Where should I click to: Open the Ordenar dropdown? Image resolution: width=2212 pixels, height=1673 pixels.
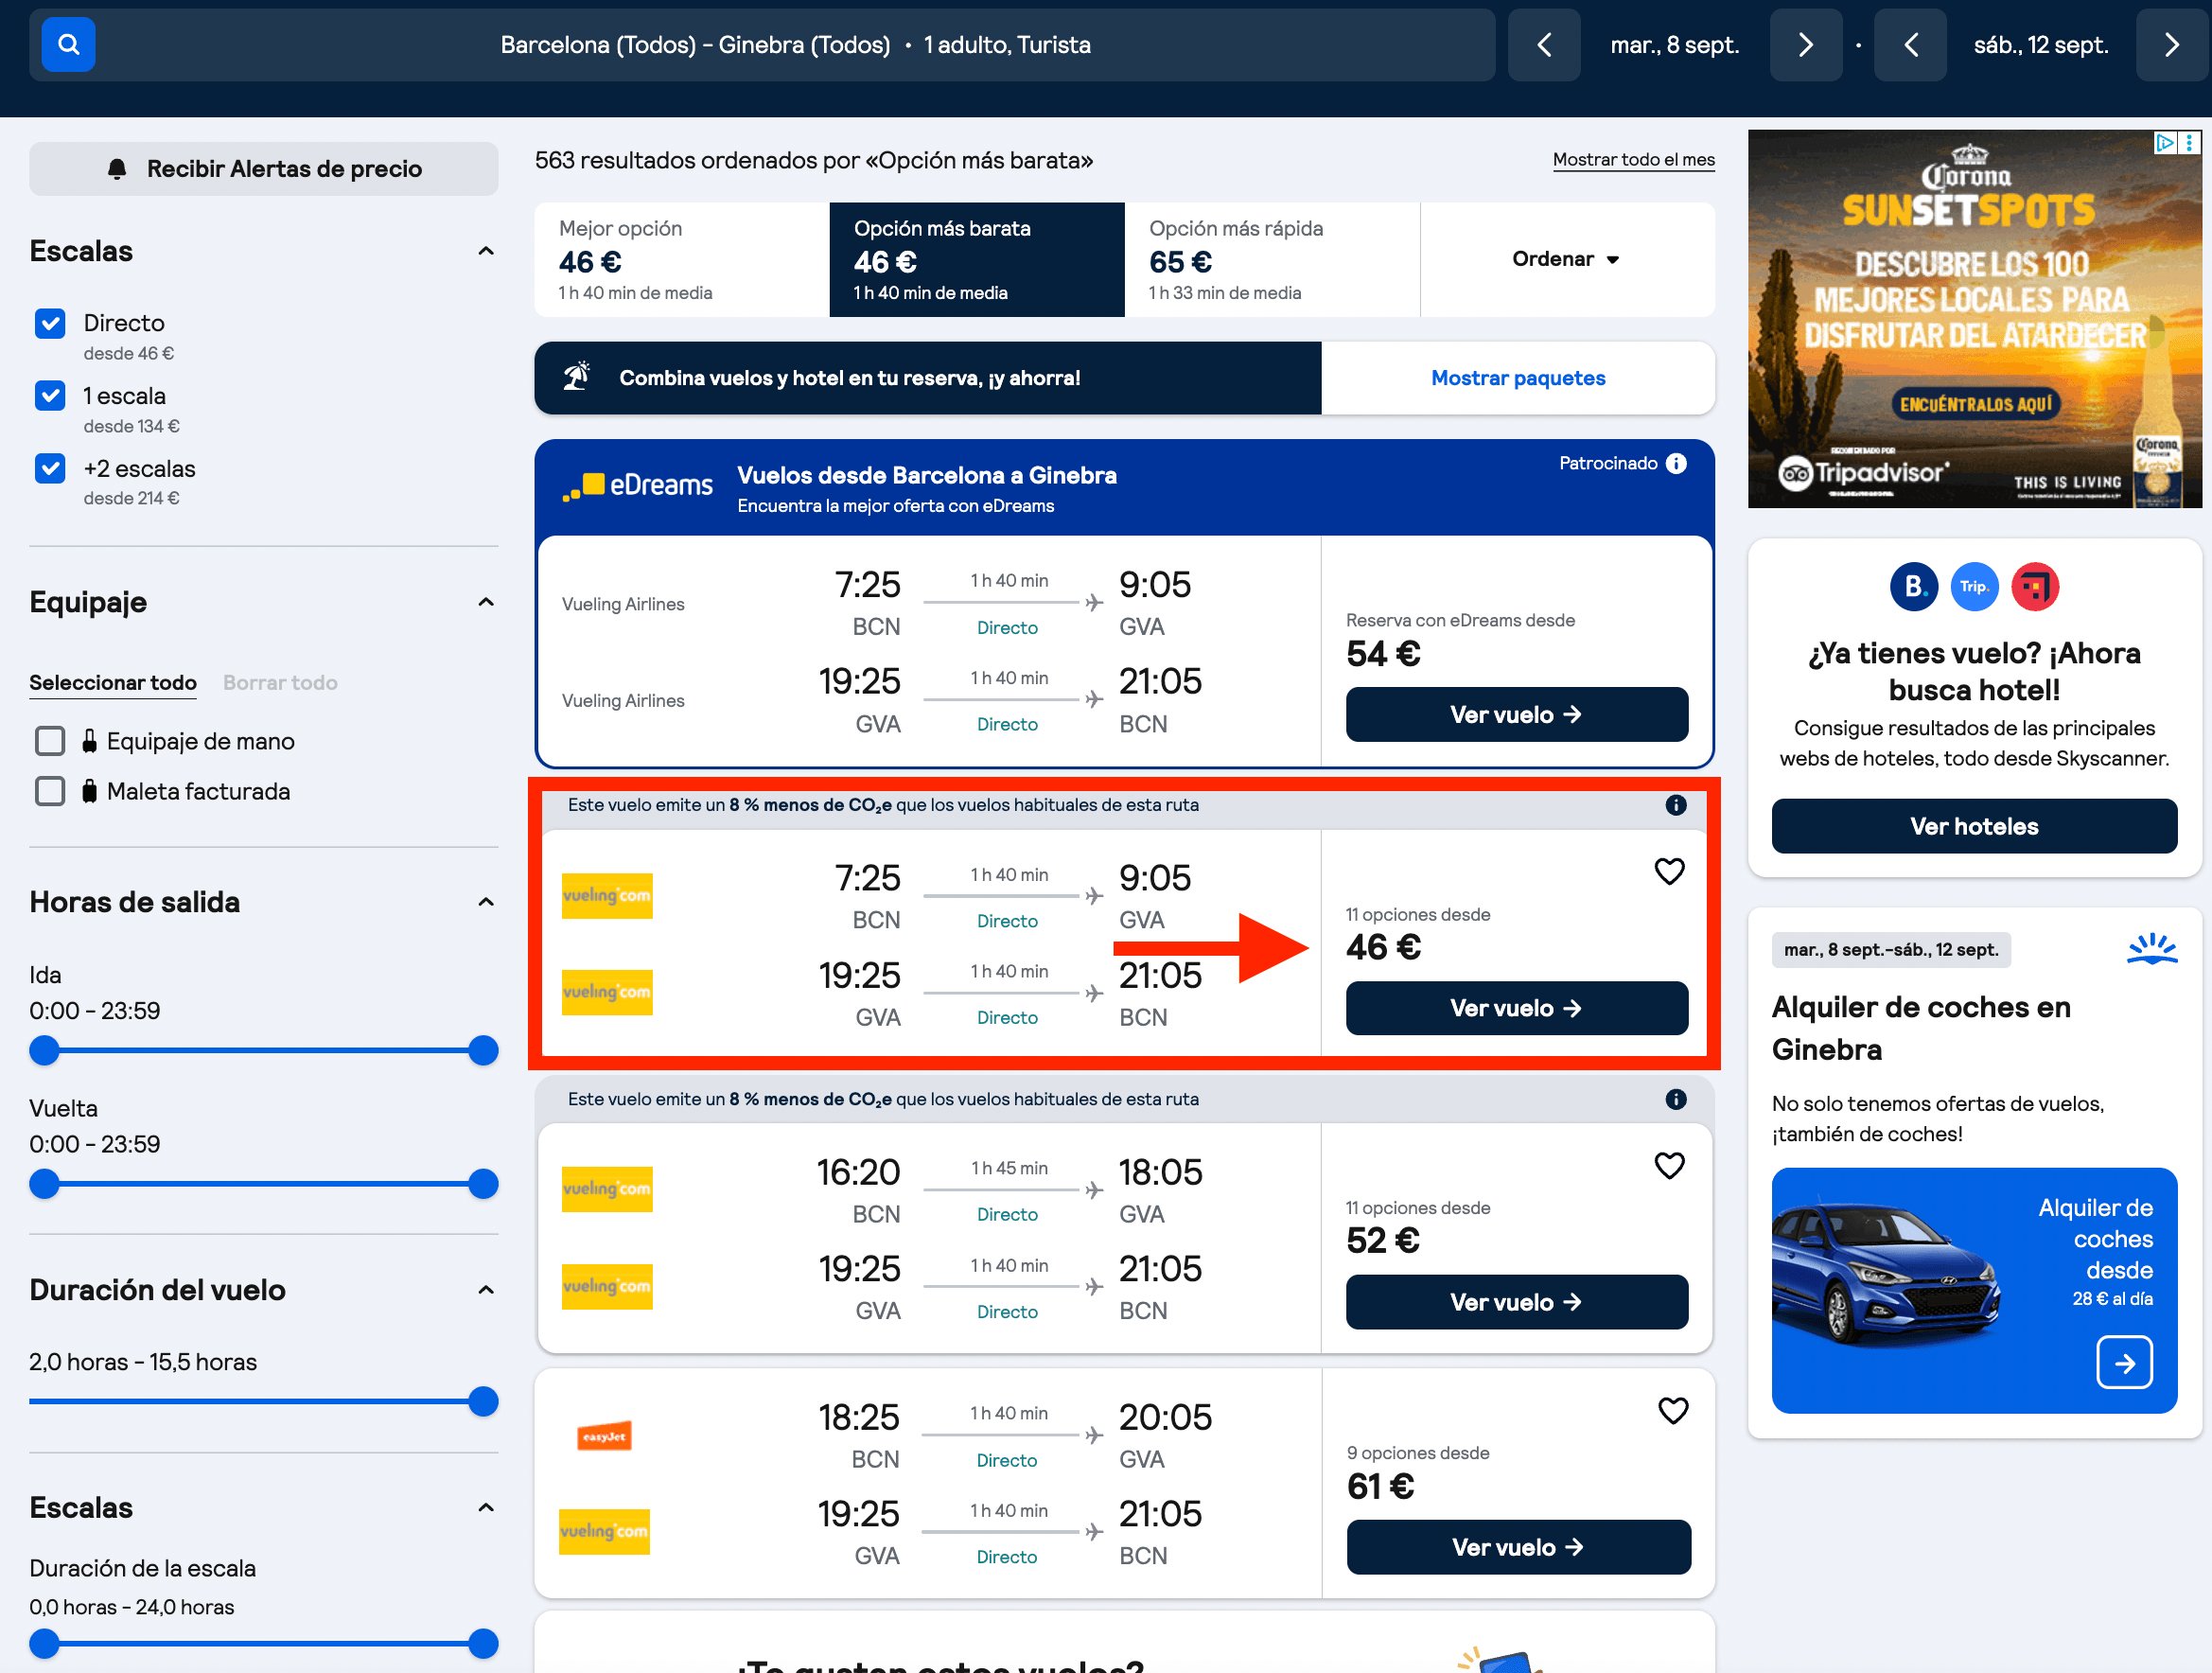click(1566, 259)
